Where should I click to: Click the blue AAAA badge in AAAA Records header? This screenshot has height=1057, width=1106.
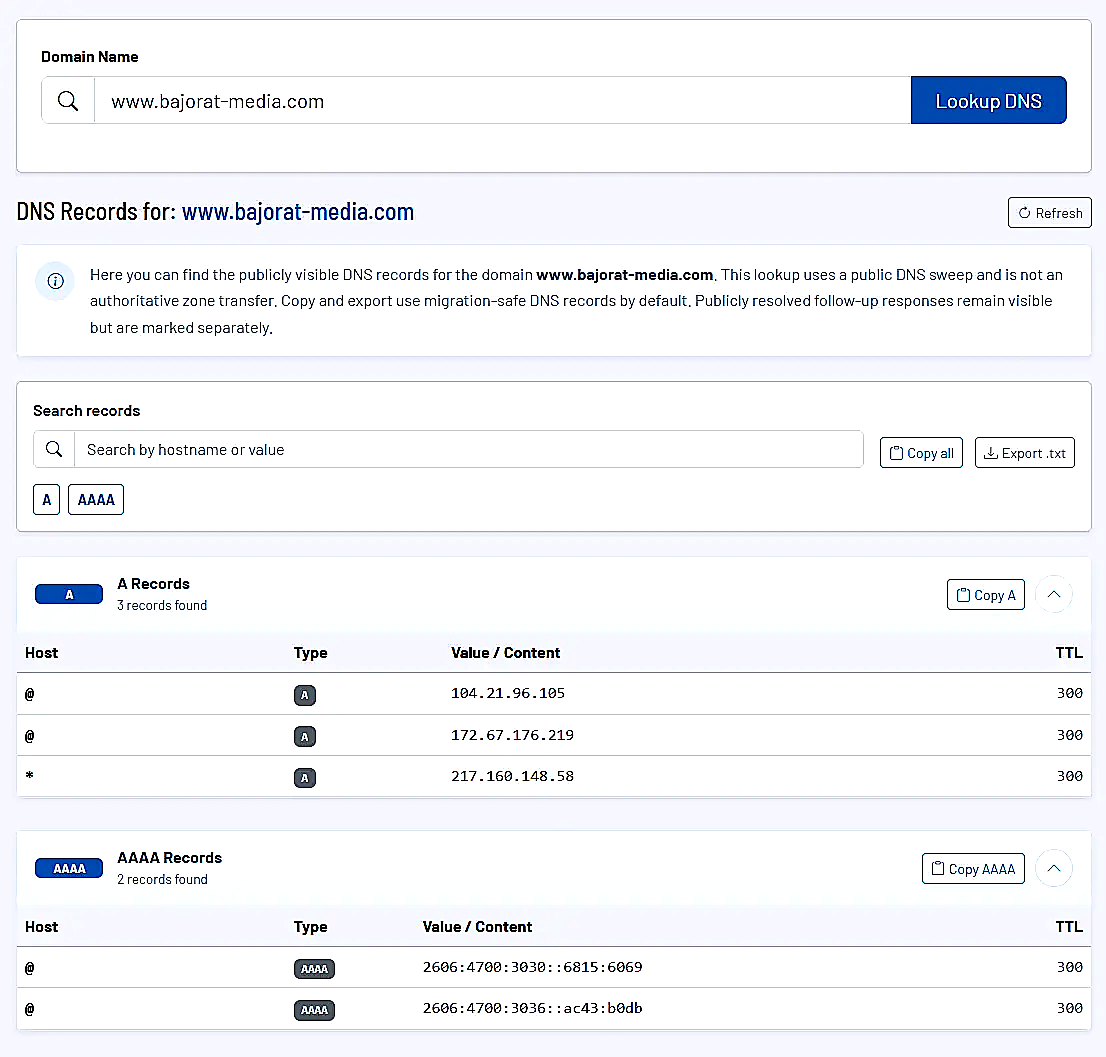pyautogui.click(x=69, y=868)
